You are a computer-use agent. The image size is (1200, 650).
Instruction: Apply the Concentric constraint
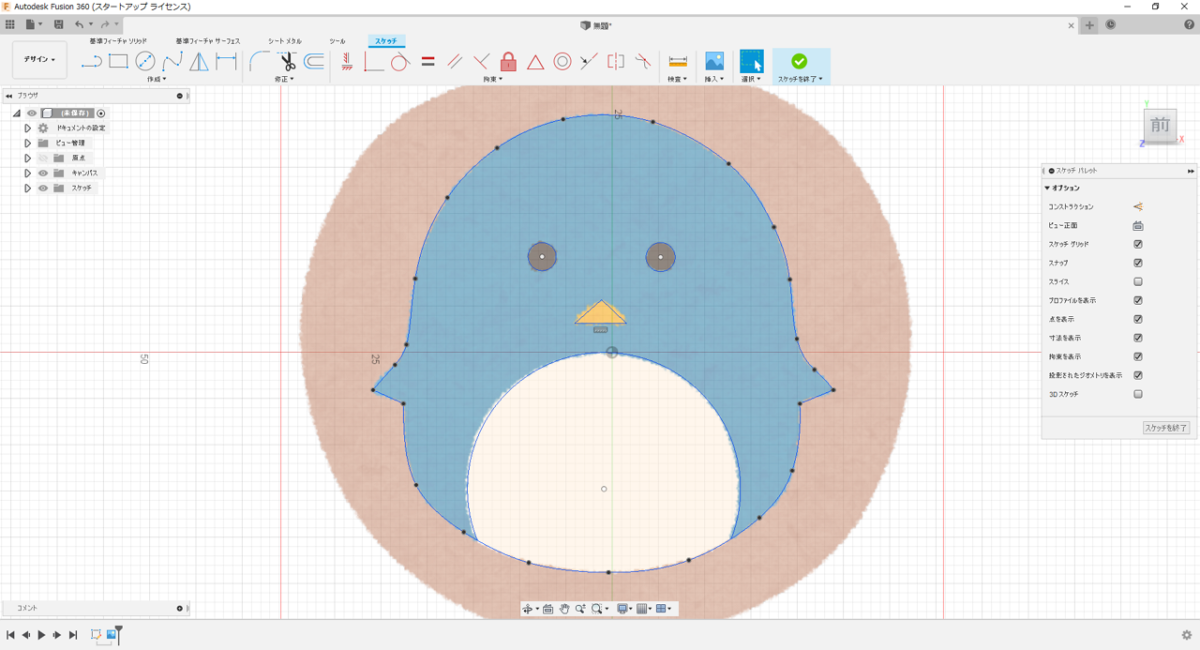(562, 62)
